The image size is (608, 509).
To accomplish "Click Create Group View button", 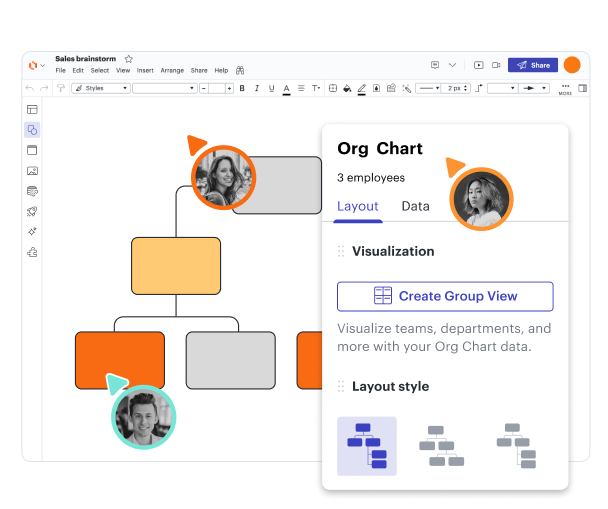I will [x=445, y=296].
